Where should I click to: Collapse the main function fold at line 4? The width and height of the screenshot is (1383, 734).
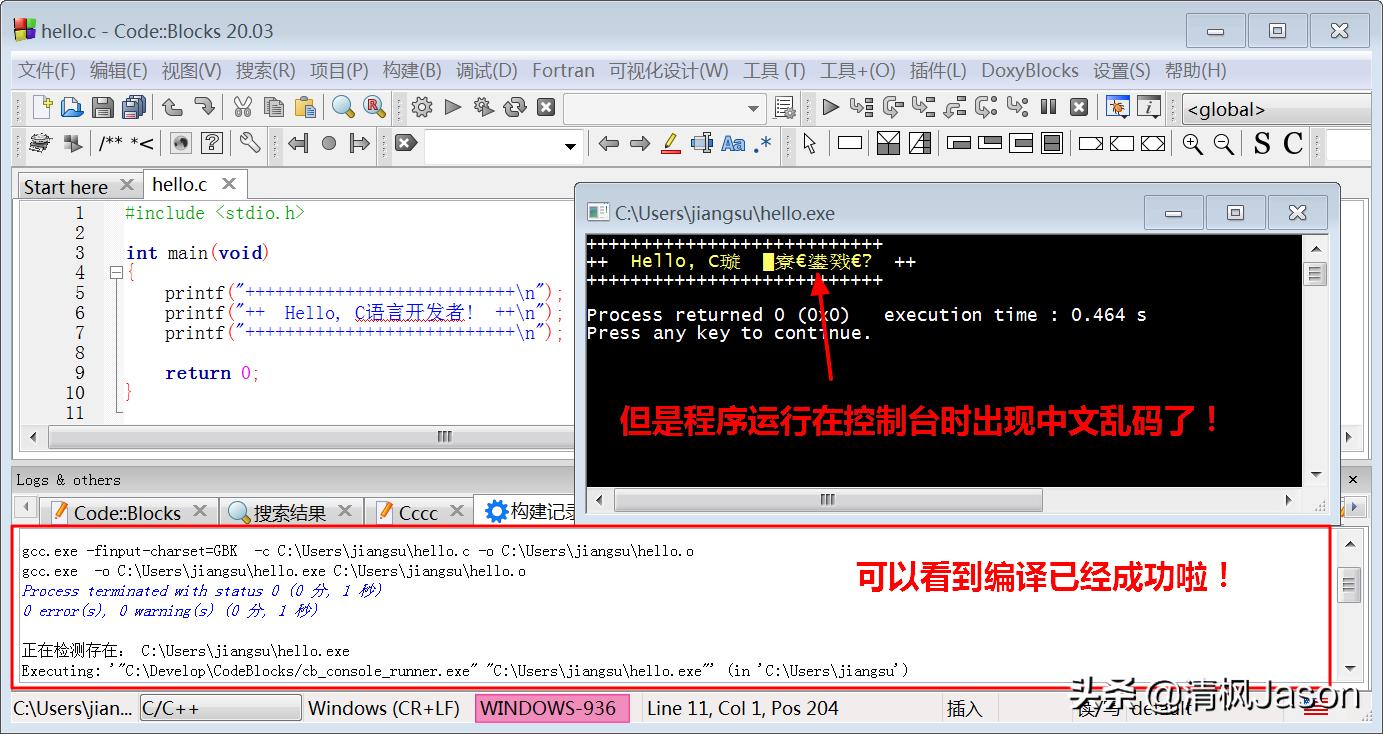[x=115, y=271]
